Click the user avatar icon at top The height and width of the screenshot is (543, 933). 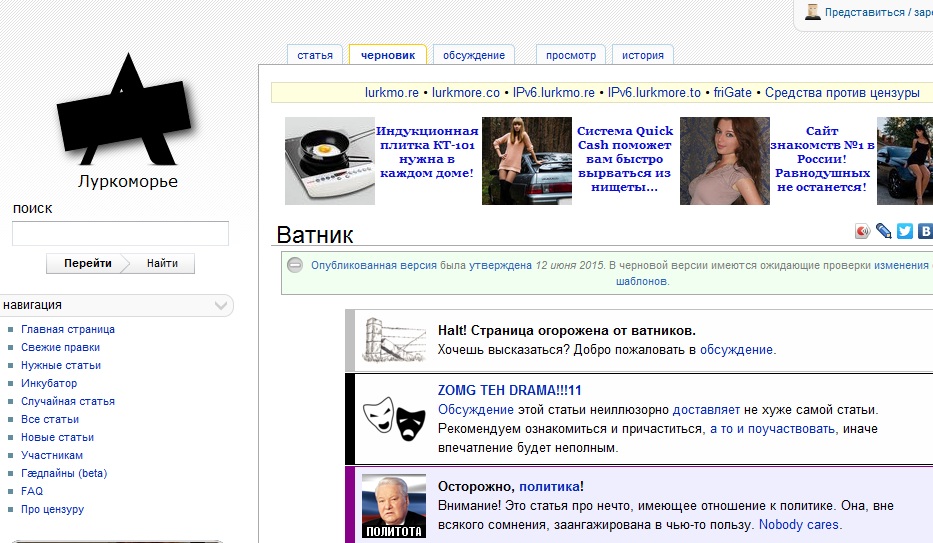point(813,12)
